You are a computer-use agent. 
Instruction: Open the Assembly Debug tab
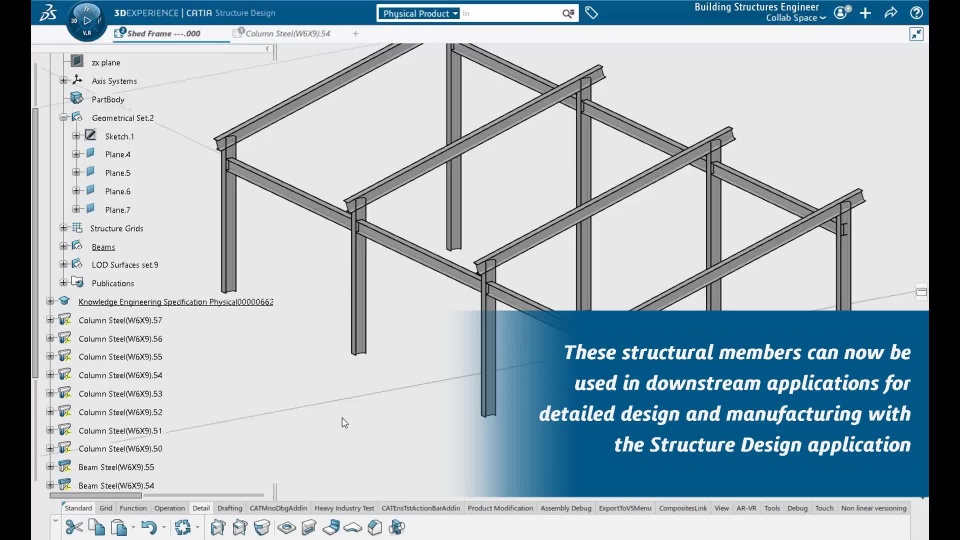point(566,508)
